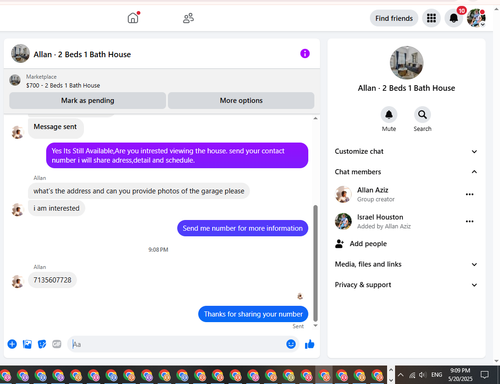Image resolution: width=500 pixels, height=384 pixels.
Task: Collapse Chat members section
Action: click(406, 172)
